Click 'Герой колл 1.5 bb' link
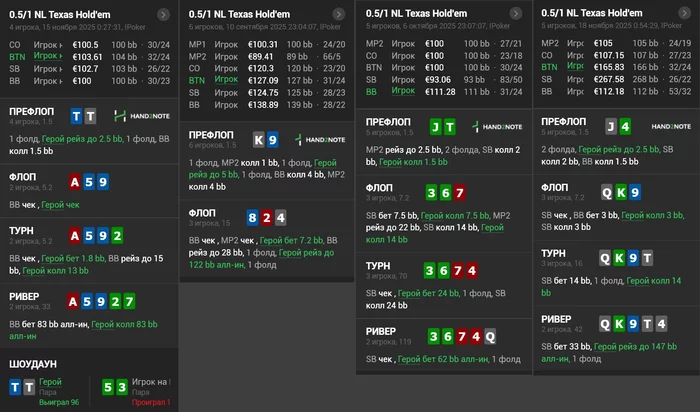The image size is (700, 412). coord(413,162)
